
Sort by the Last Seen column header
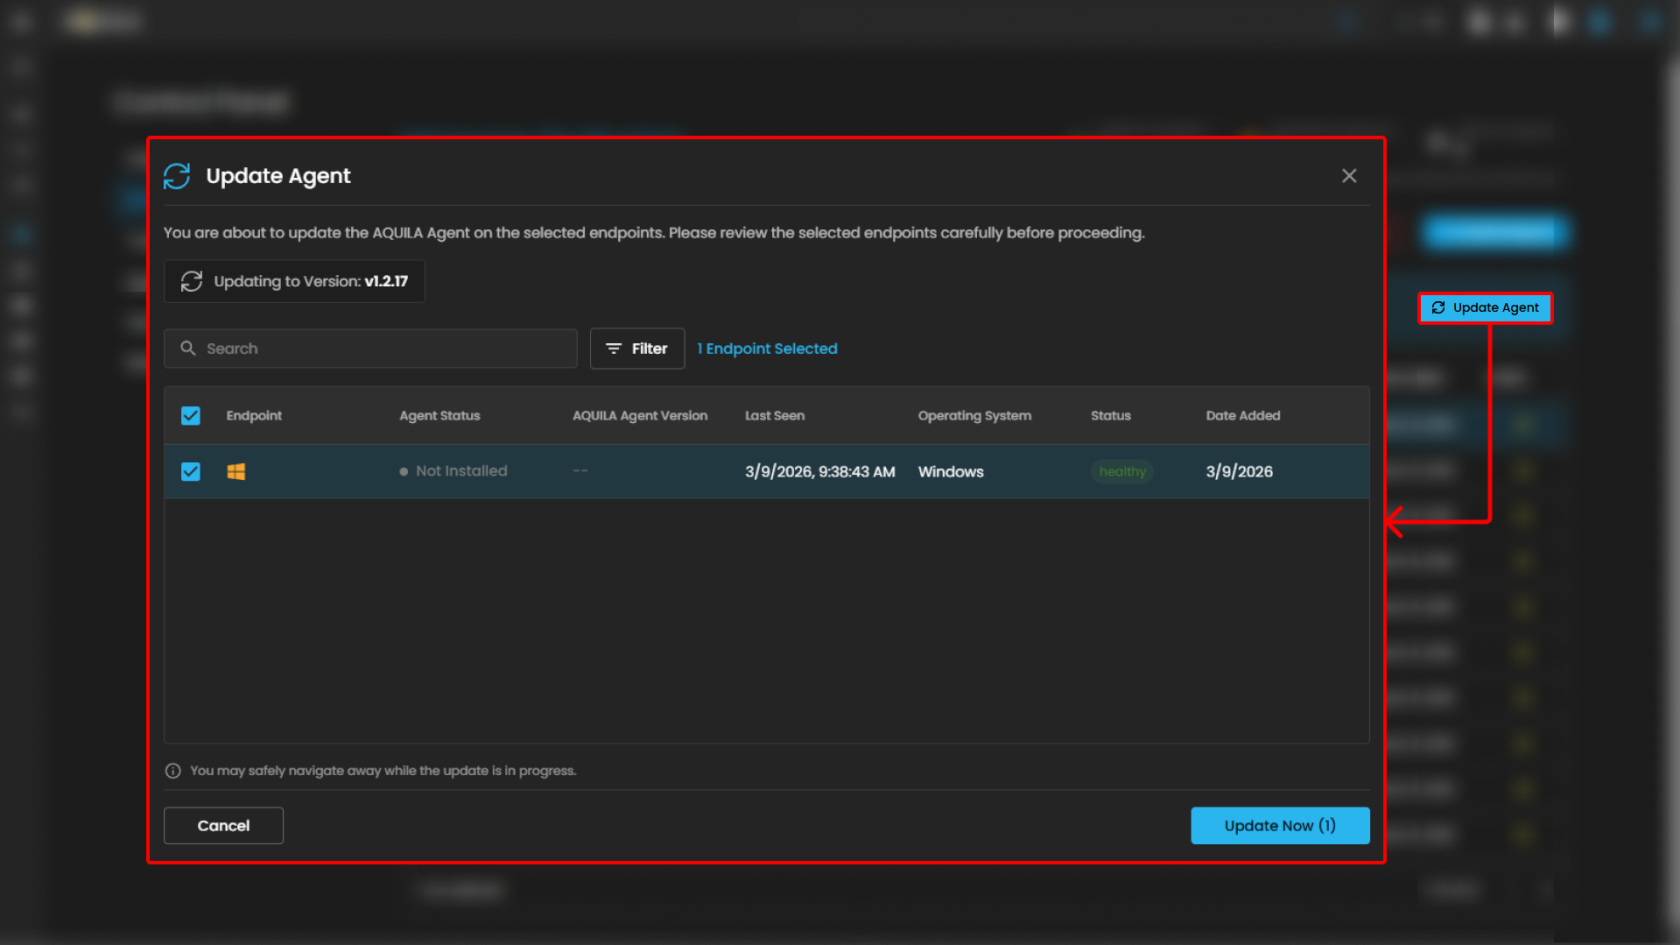[x=774, y=416]
